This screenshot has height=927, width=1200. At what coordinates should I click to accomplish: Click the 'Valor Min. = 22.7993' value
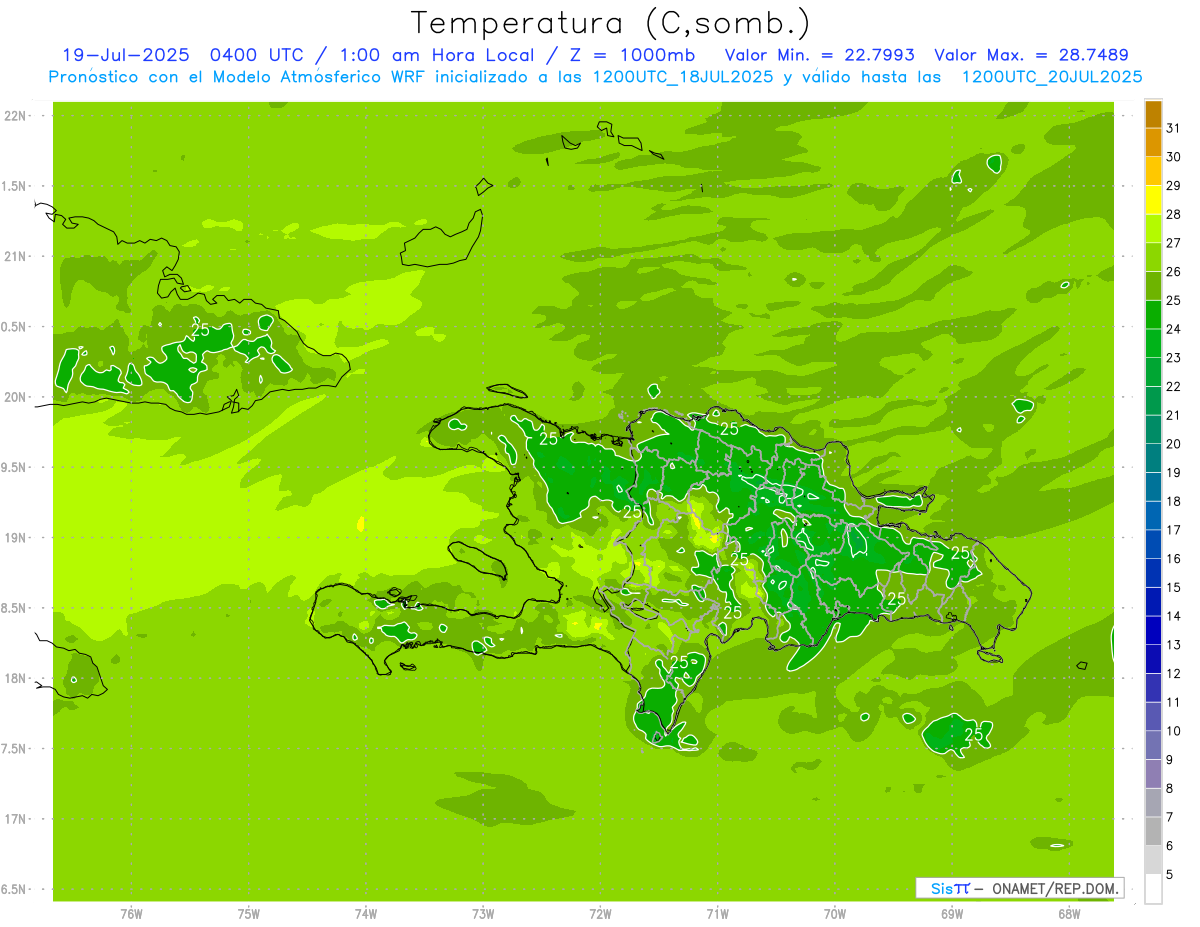[819, 55]
